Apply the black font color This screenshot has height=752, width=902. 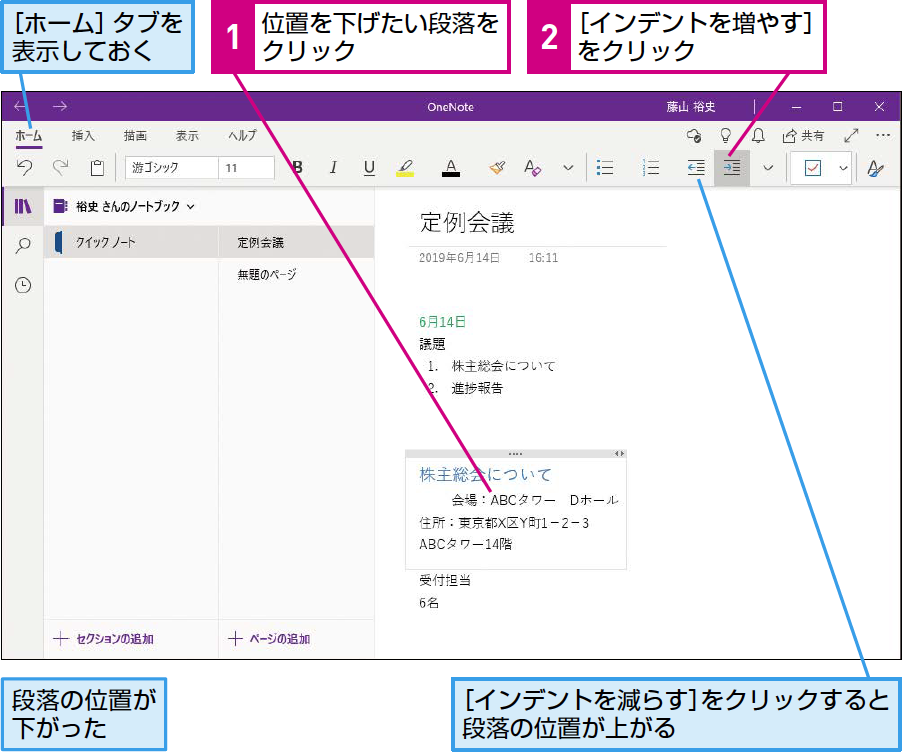[451, 167]
